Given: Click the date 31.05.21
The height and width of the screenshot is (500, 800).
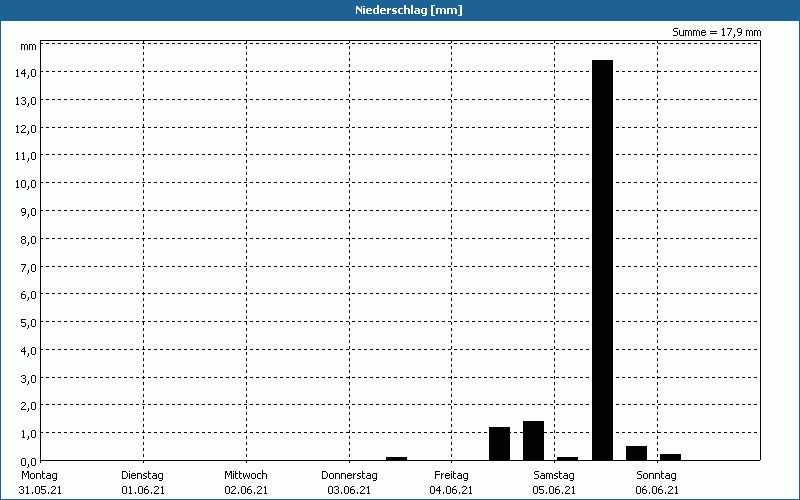Looking at the screenshot, I should click(40, 490).
